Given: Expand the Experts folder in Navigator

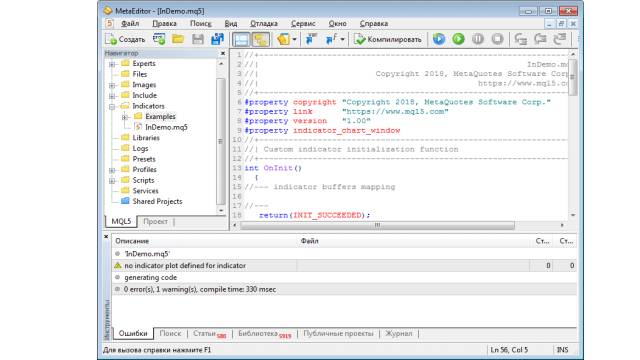Looking at the screenshot, I should pyautogui.click(x=112, y=64).
